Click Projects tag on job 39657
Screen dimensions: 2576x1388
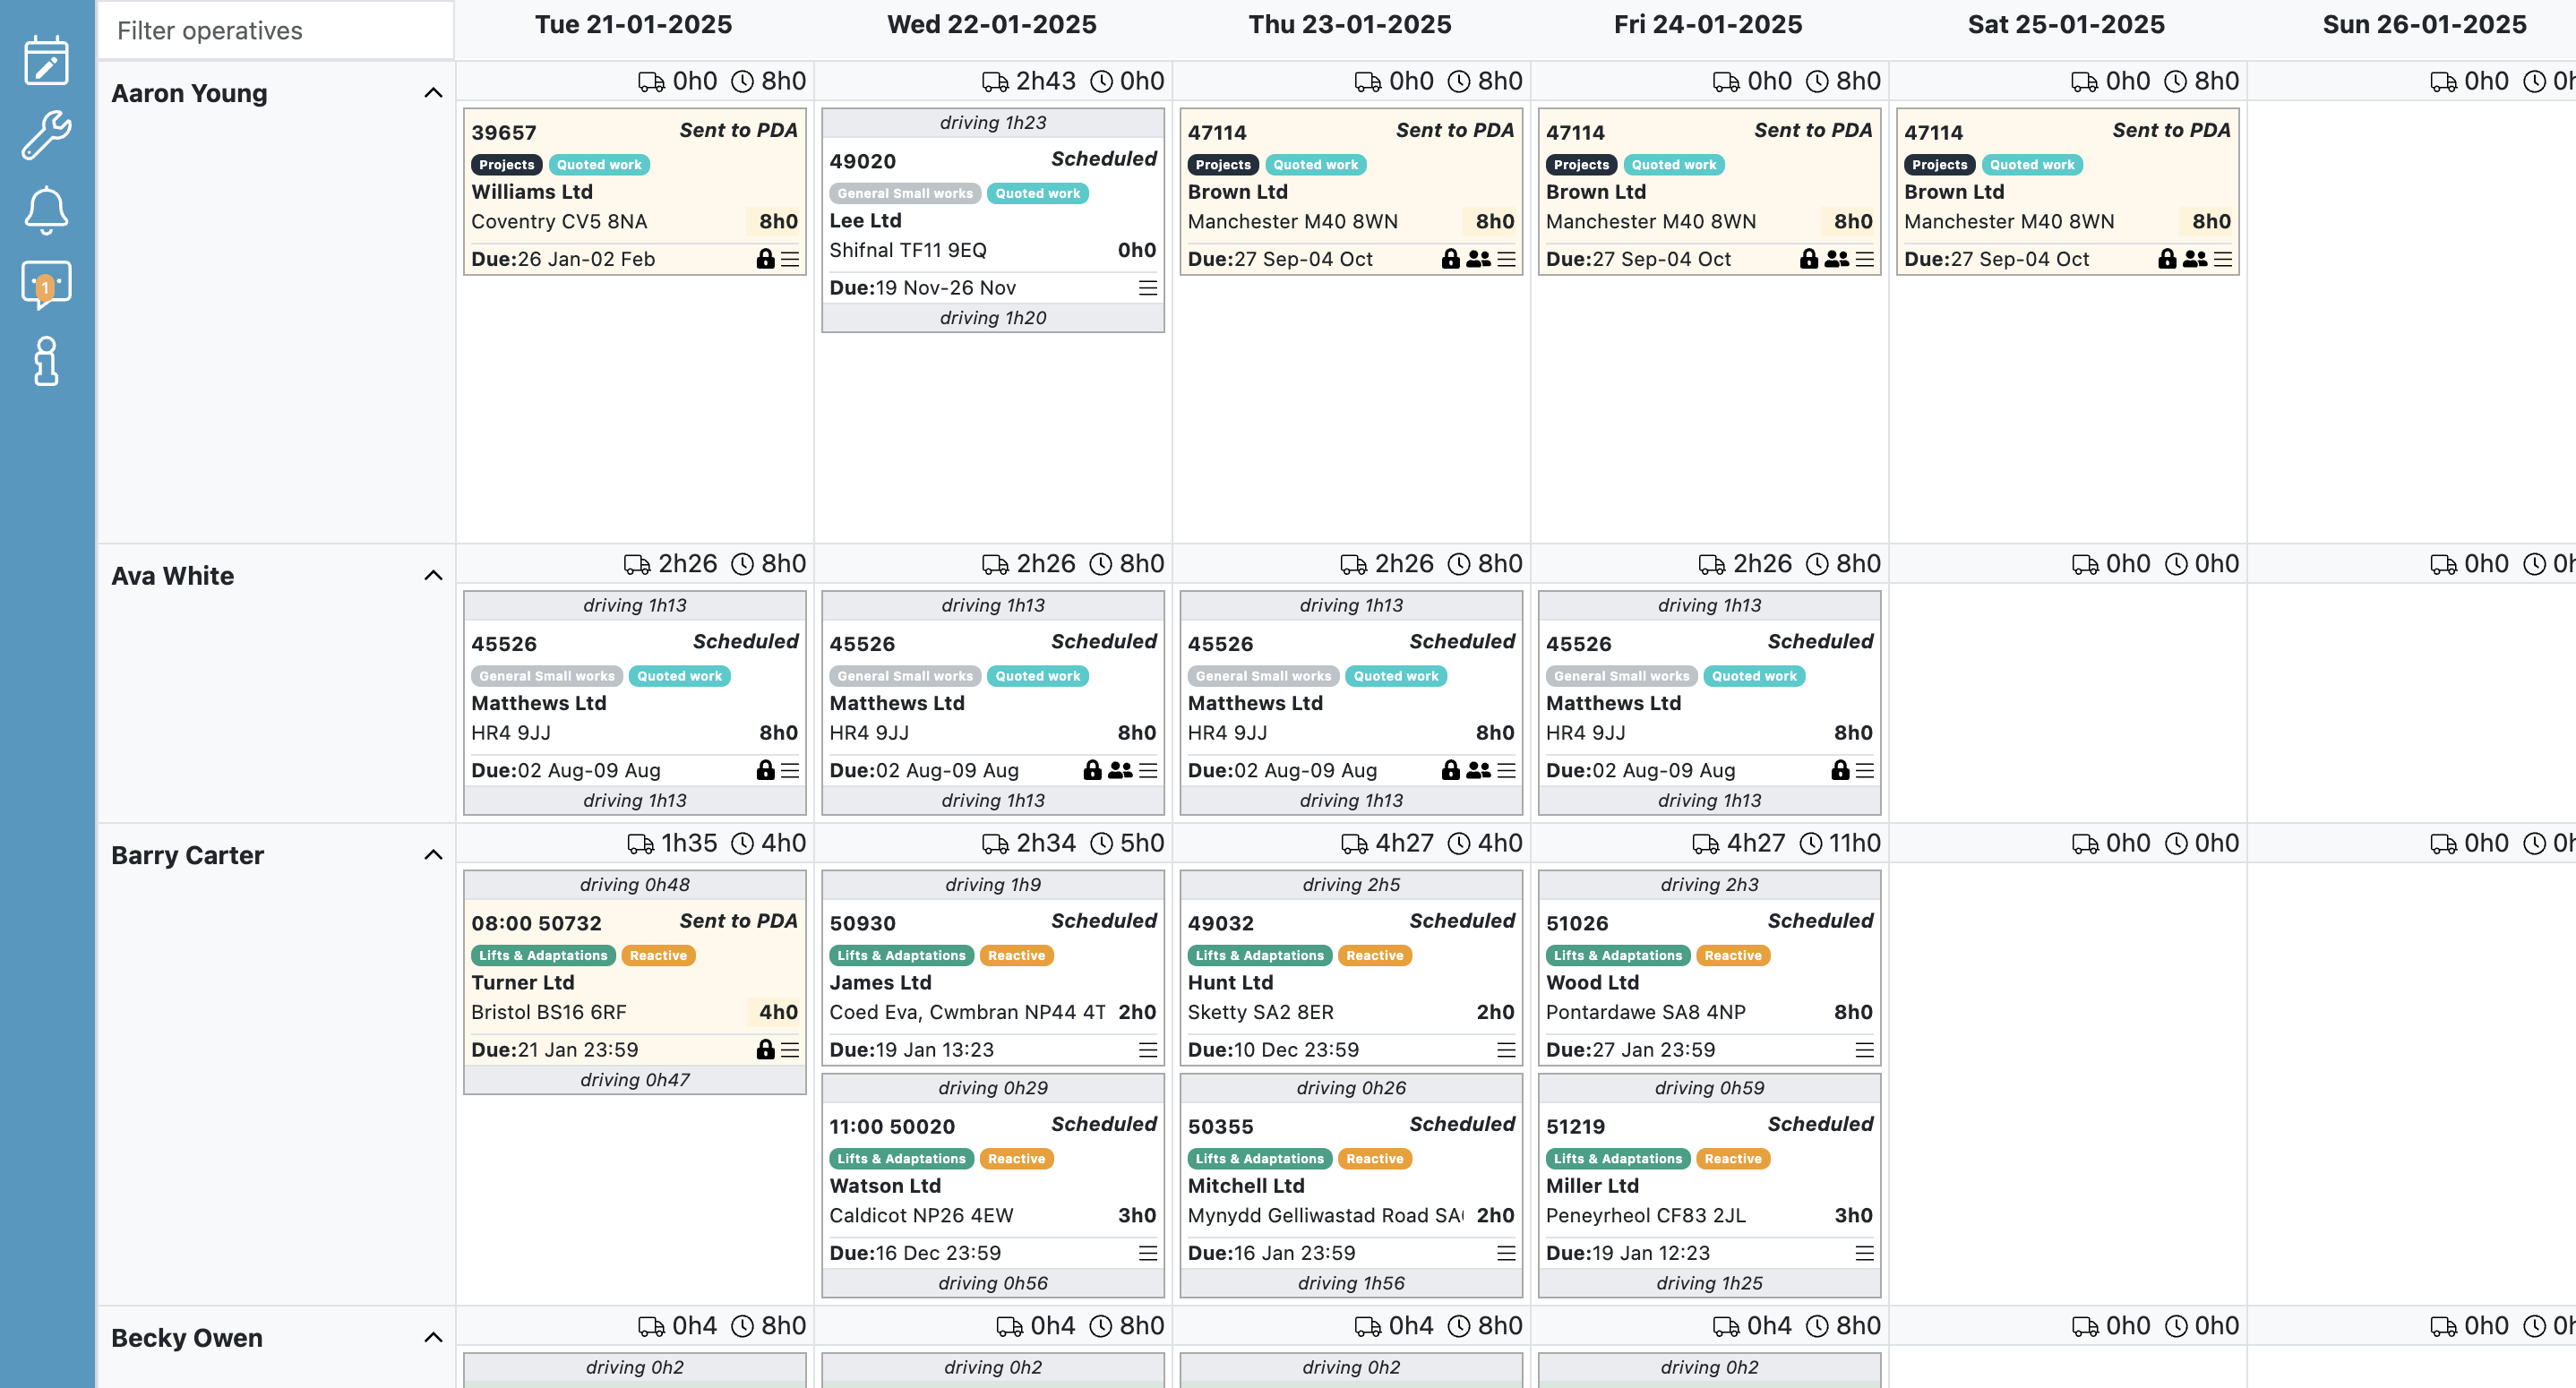pos(506,165)
